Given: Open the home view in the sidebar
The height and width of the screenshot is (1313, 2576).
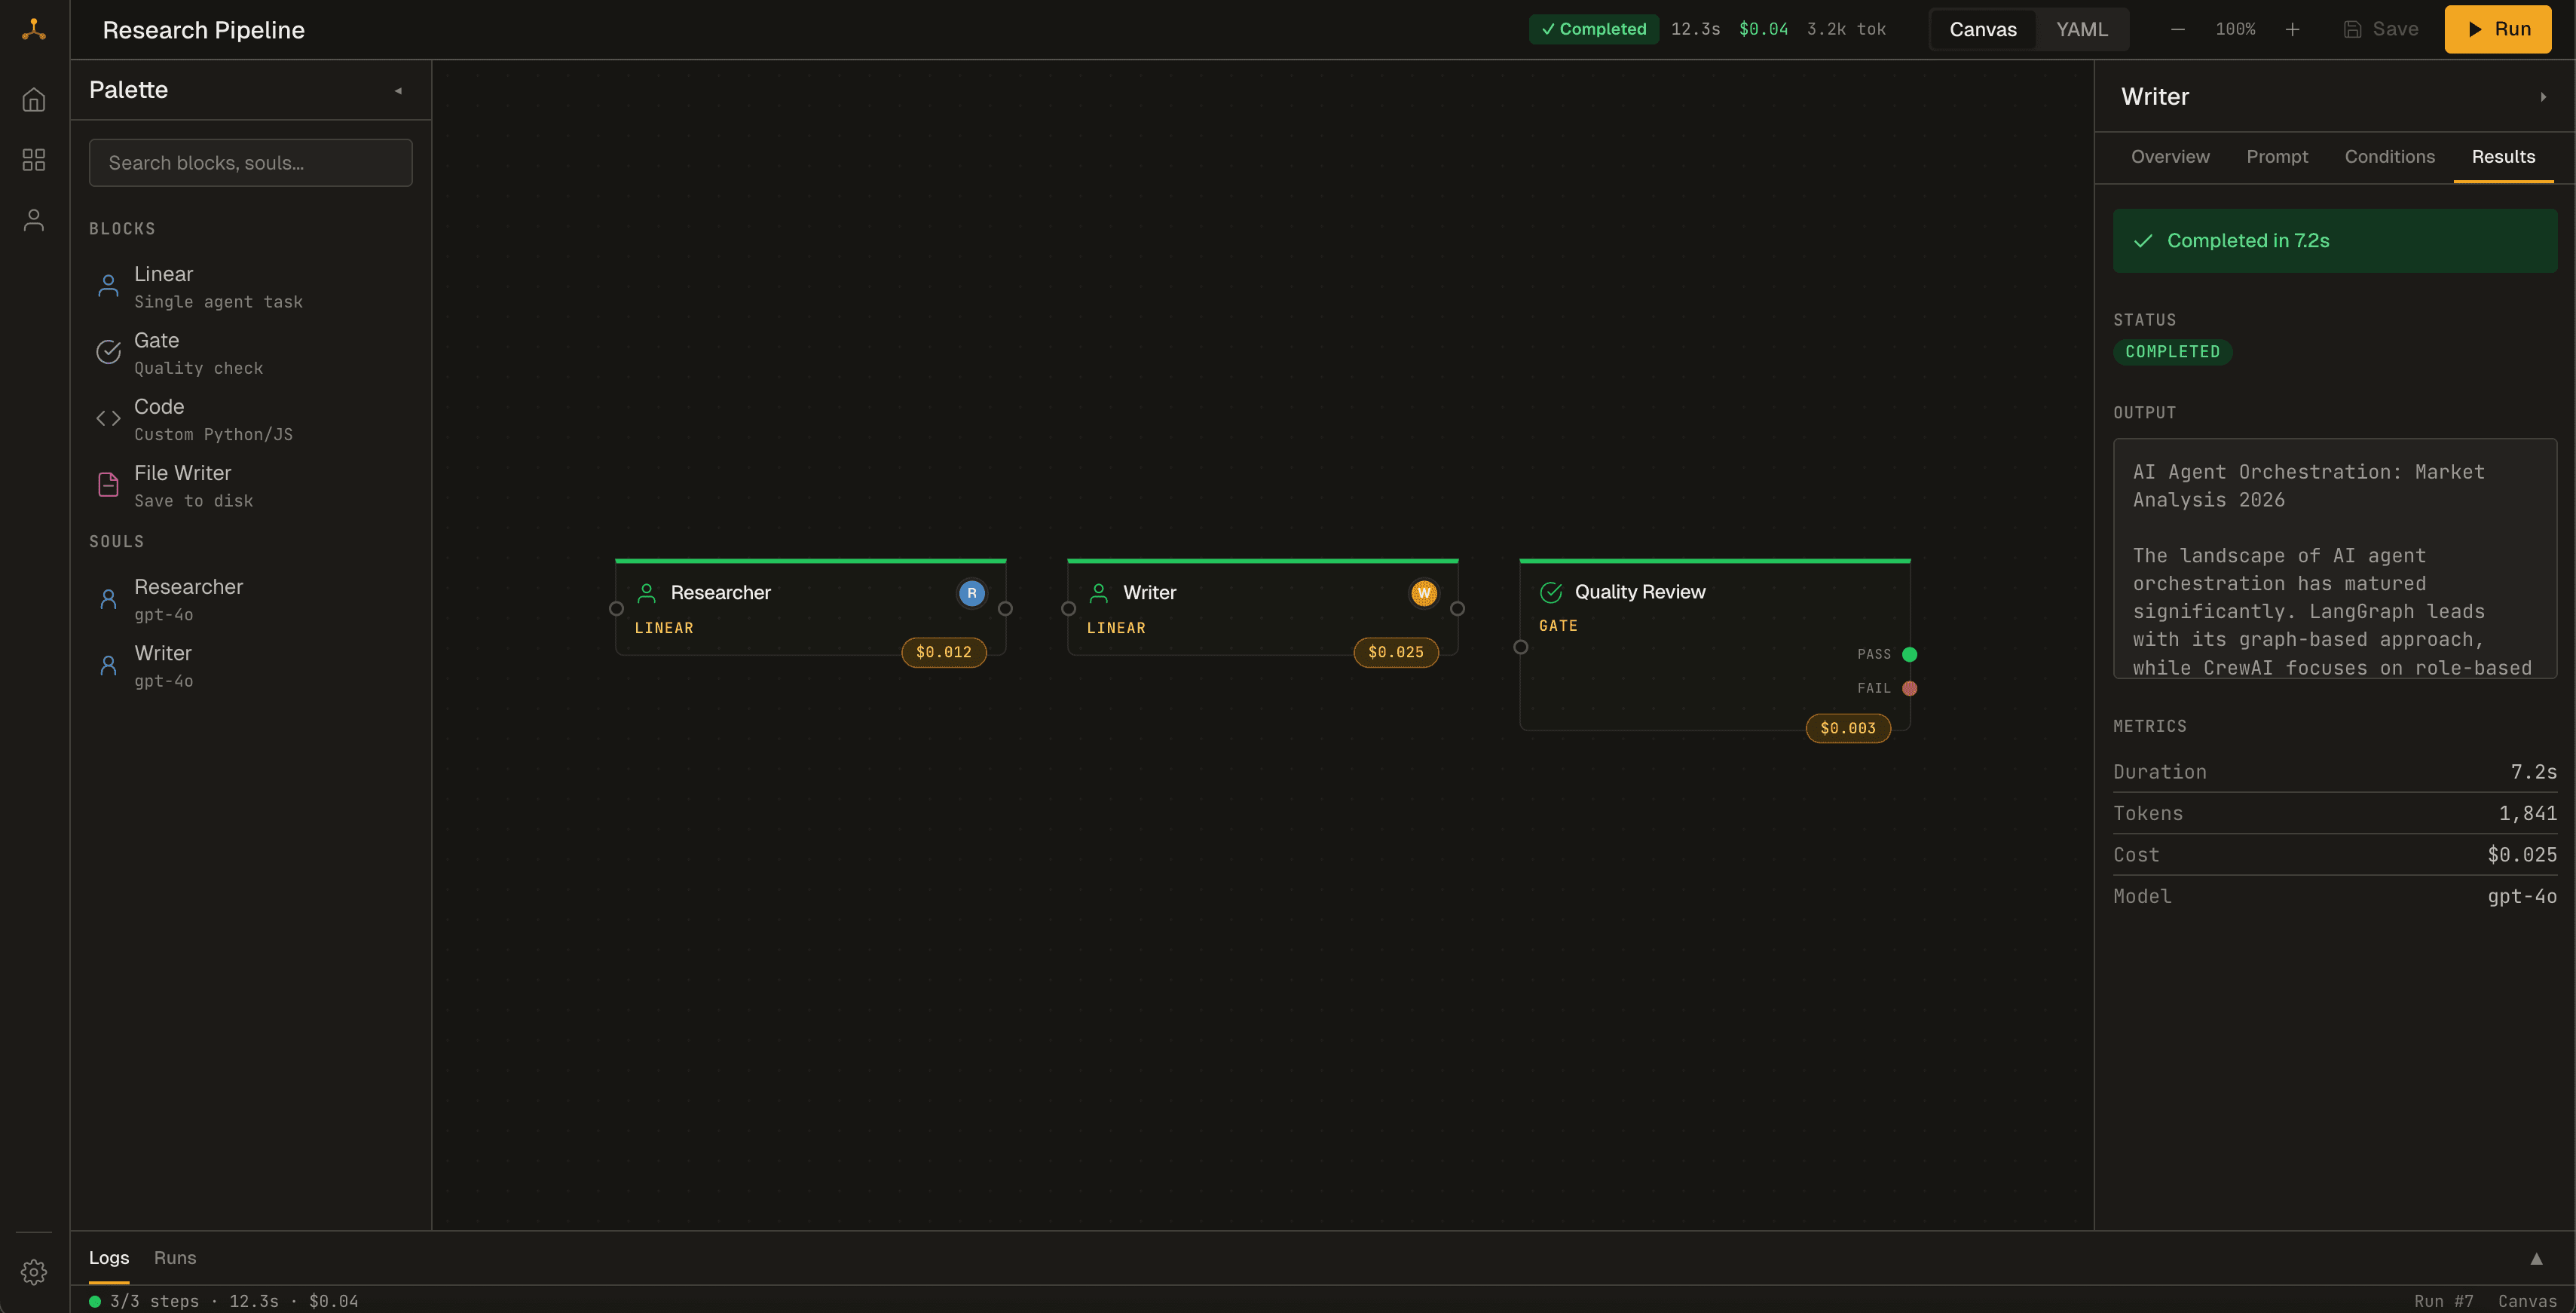Looking at the screenshot, I should click(33, 99).
